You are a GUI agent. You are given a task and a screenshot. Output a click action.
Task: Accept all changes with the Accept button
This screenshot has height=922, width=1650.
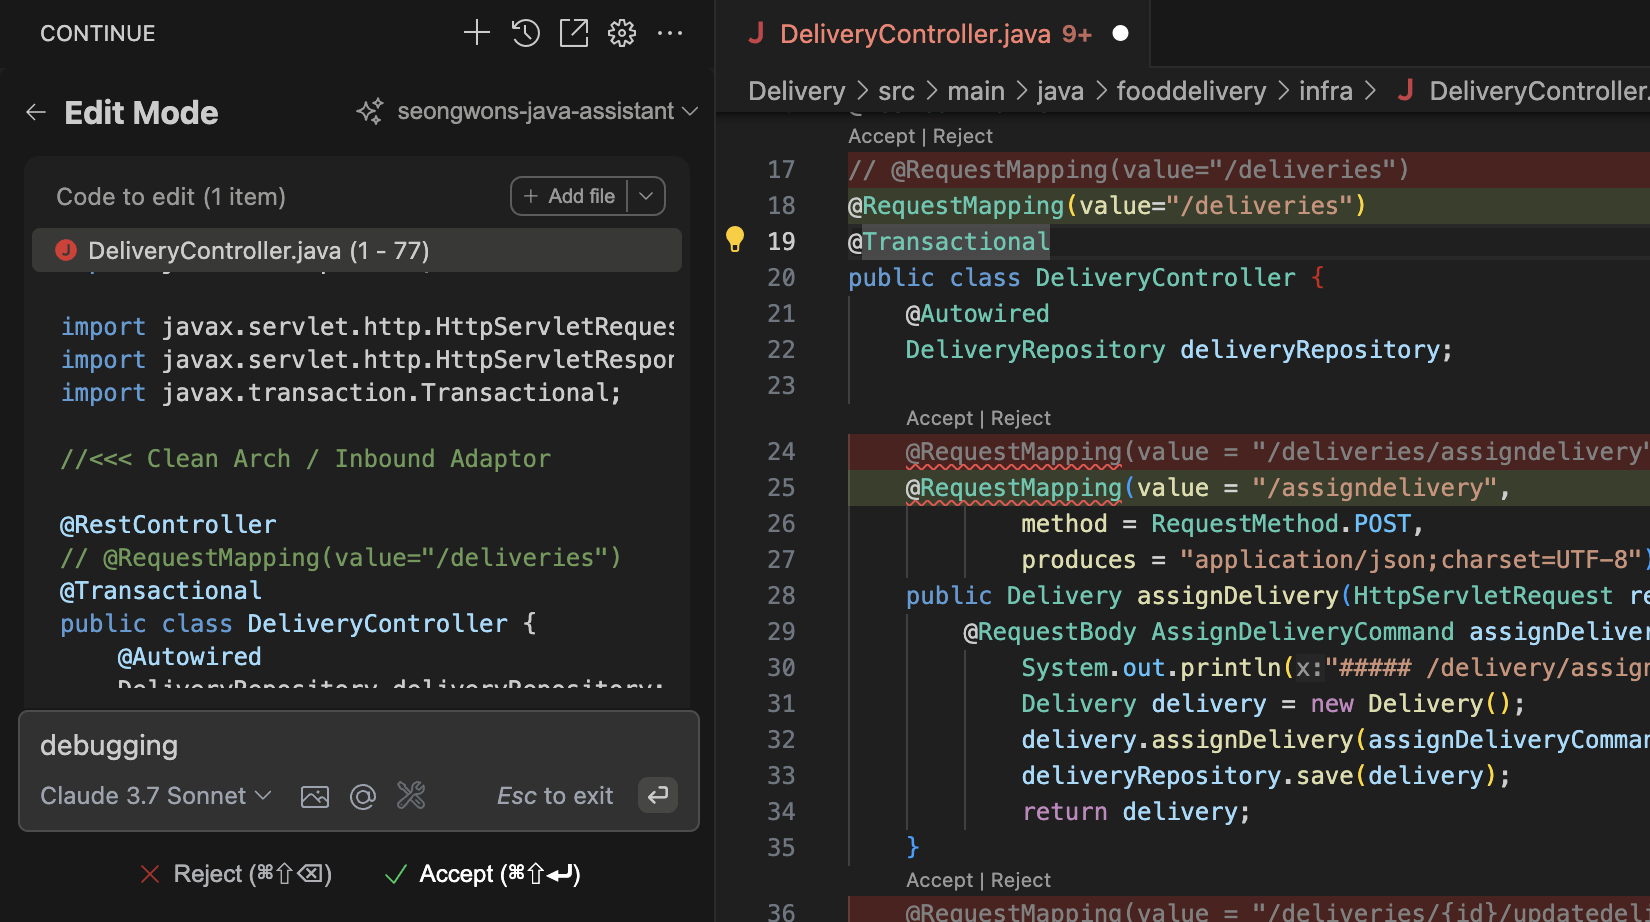(483, 874)
